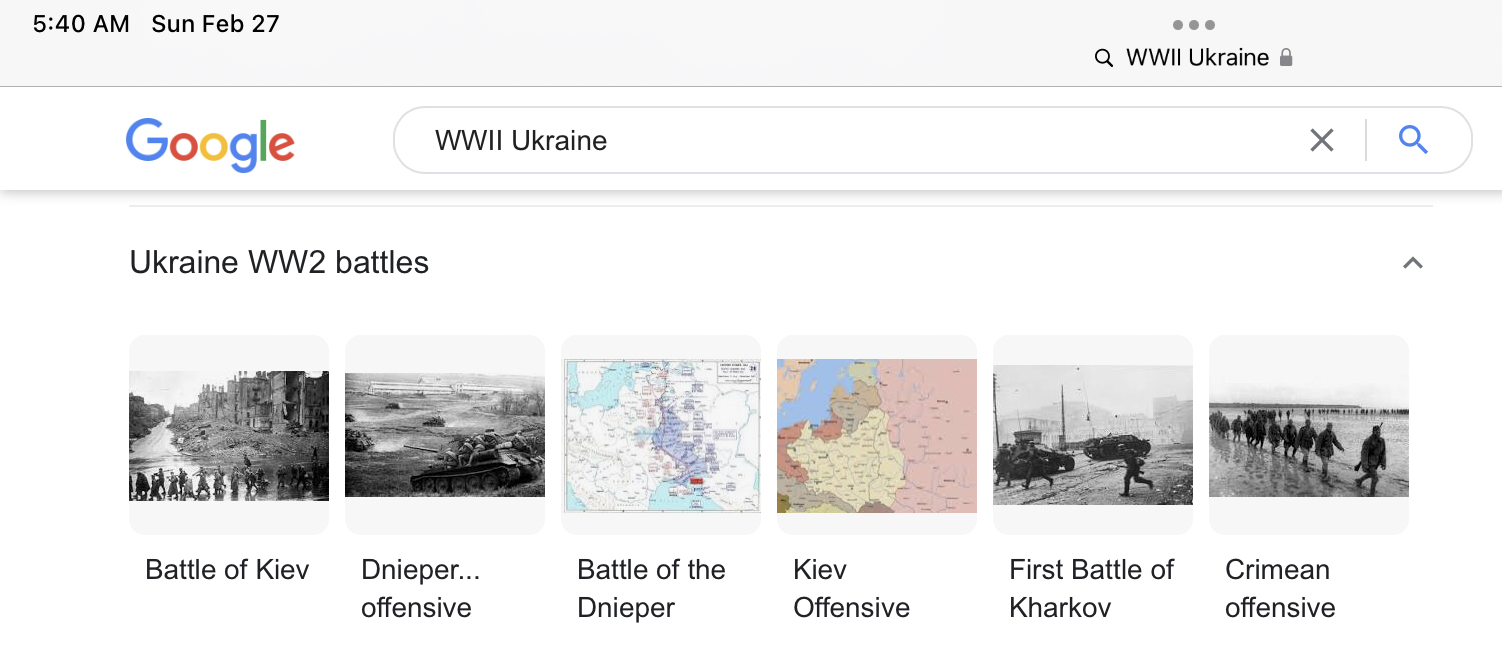Click the Battle of Kiev label
This screenshot has width=1502, height=647.
click(227, 570)
